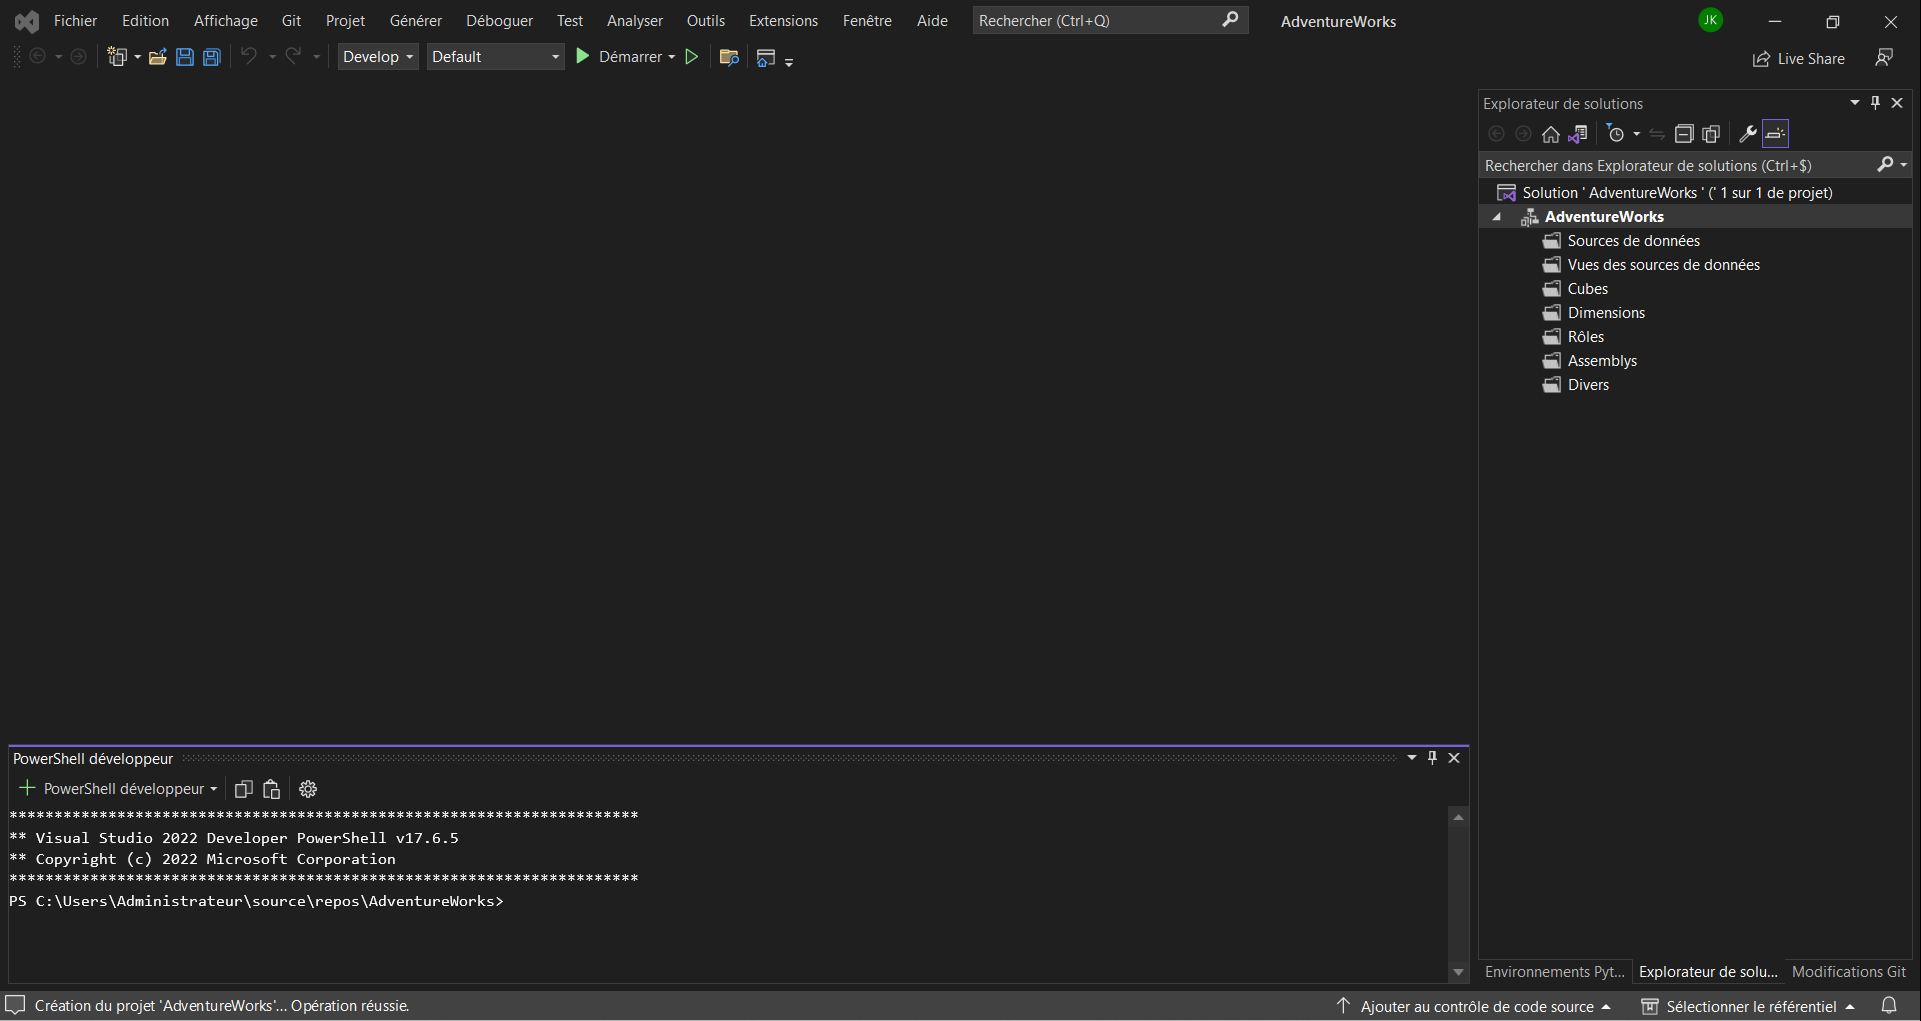Viewport: 1921px width, 1021px height.
Task: Click the paste icon in PowerShell toolbar
Action: pyautogui.click(x=271, y=789)
